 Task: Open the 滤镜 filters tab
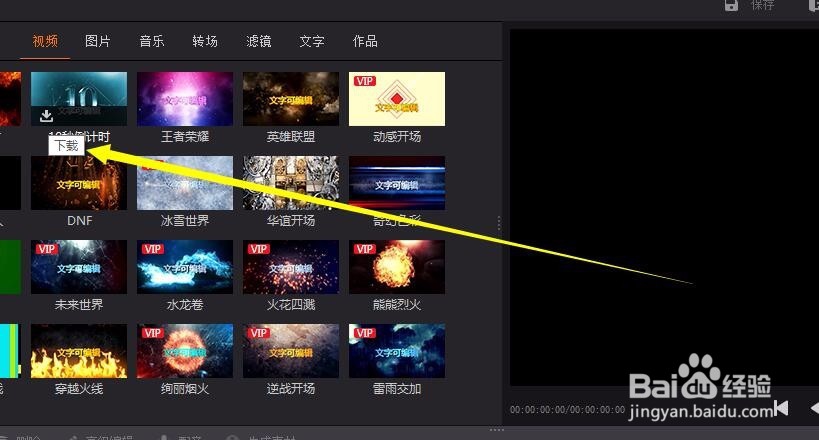pos(259,41)
